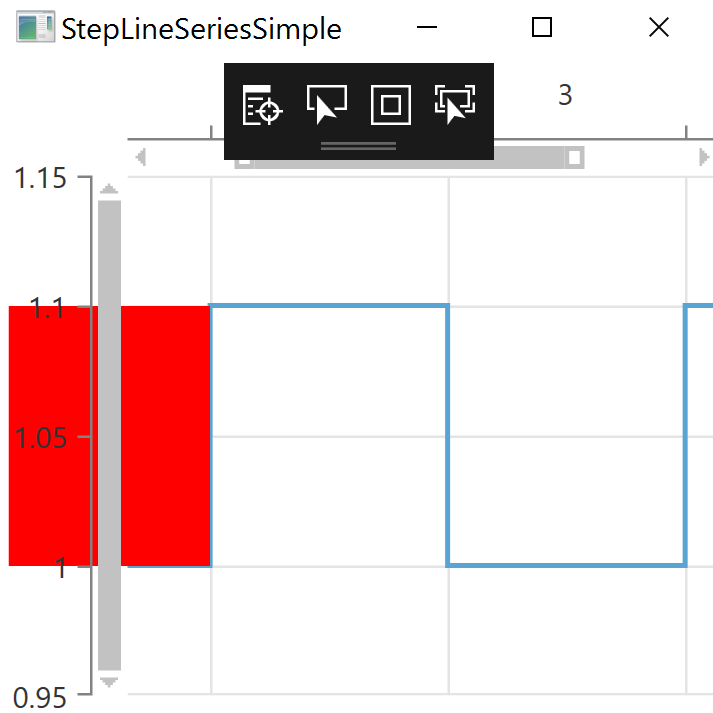Minimize the StepLineSeriesSimple window
The height and width of the screenshot is (713, 713).
tap(426, 28)
